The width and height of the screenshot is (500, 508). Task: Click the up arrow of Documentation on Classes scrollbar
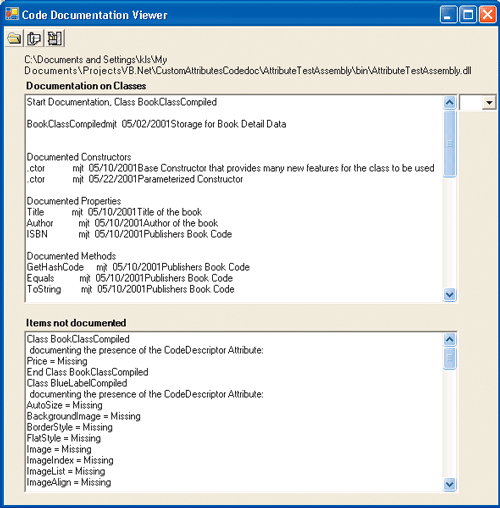tap(450, 102)
